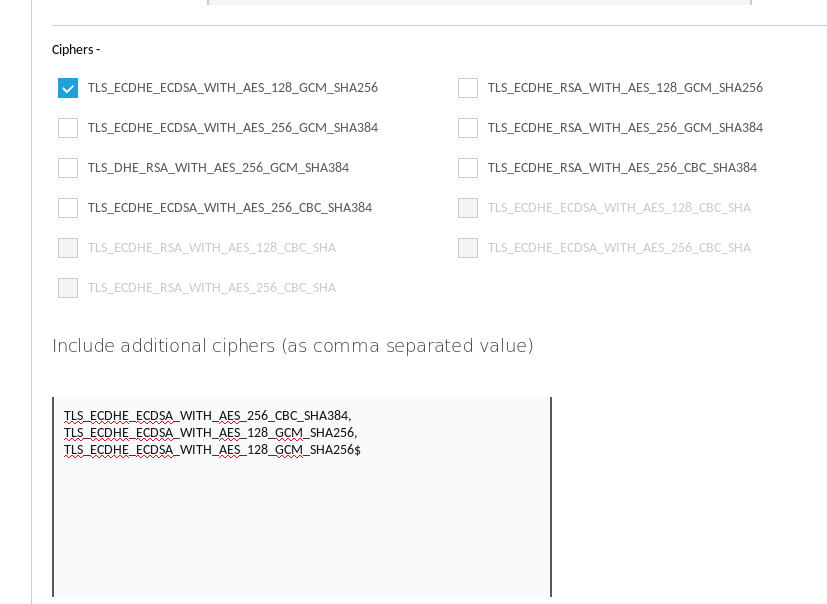This screenshot has width=827, height=604.
Task: Click the disabled TLS_ECDHE_ECDSA_WITH_AES_256_CBC_SHA checkbox
Action: pyautogui.click(x=468, y=248)
